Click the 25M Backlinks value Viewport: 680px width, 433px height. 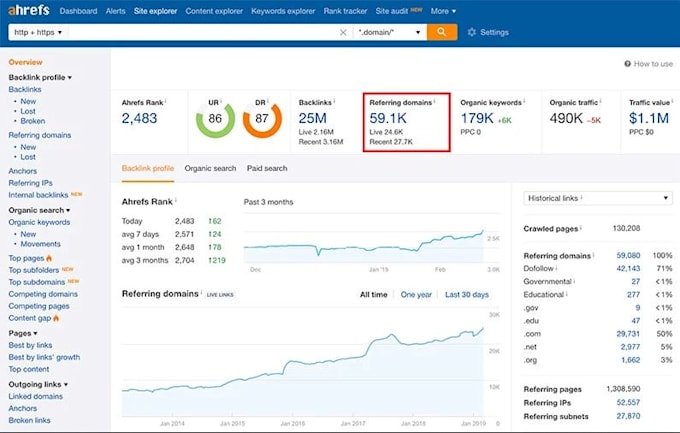[x=313, y=118]
